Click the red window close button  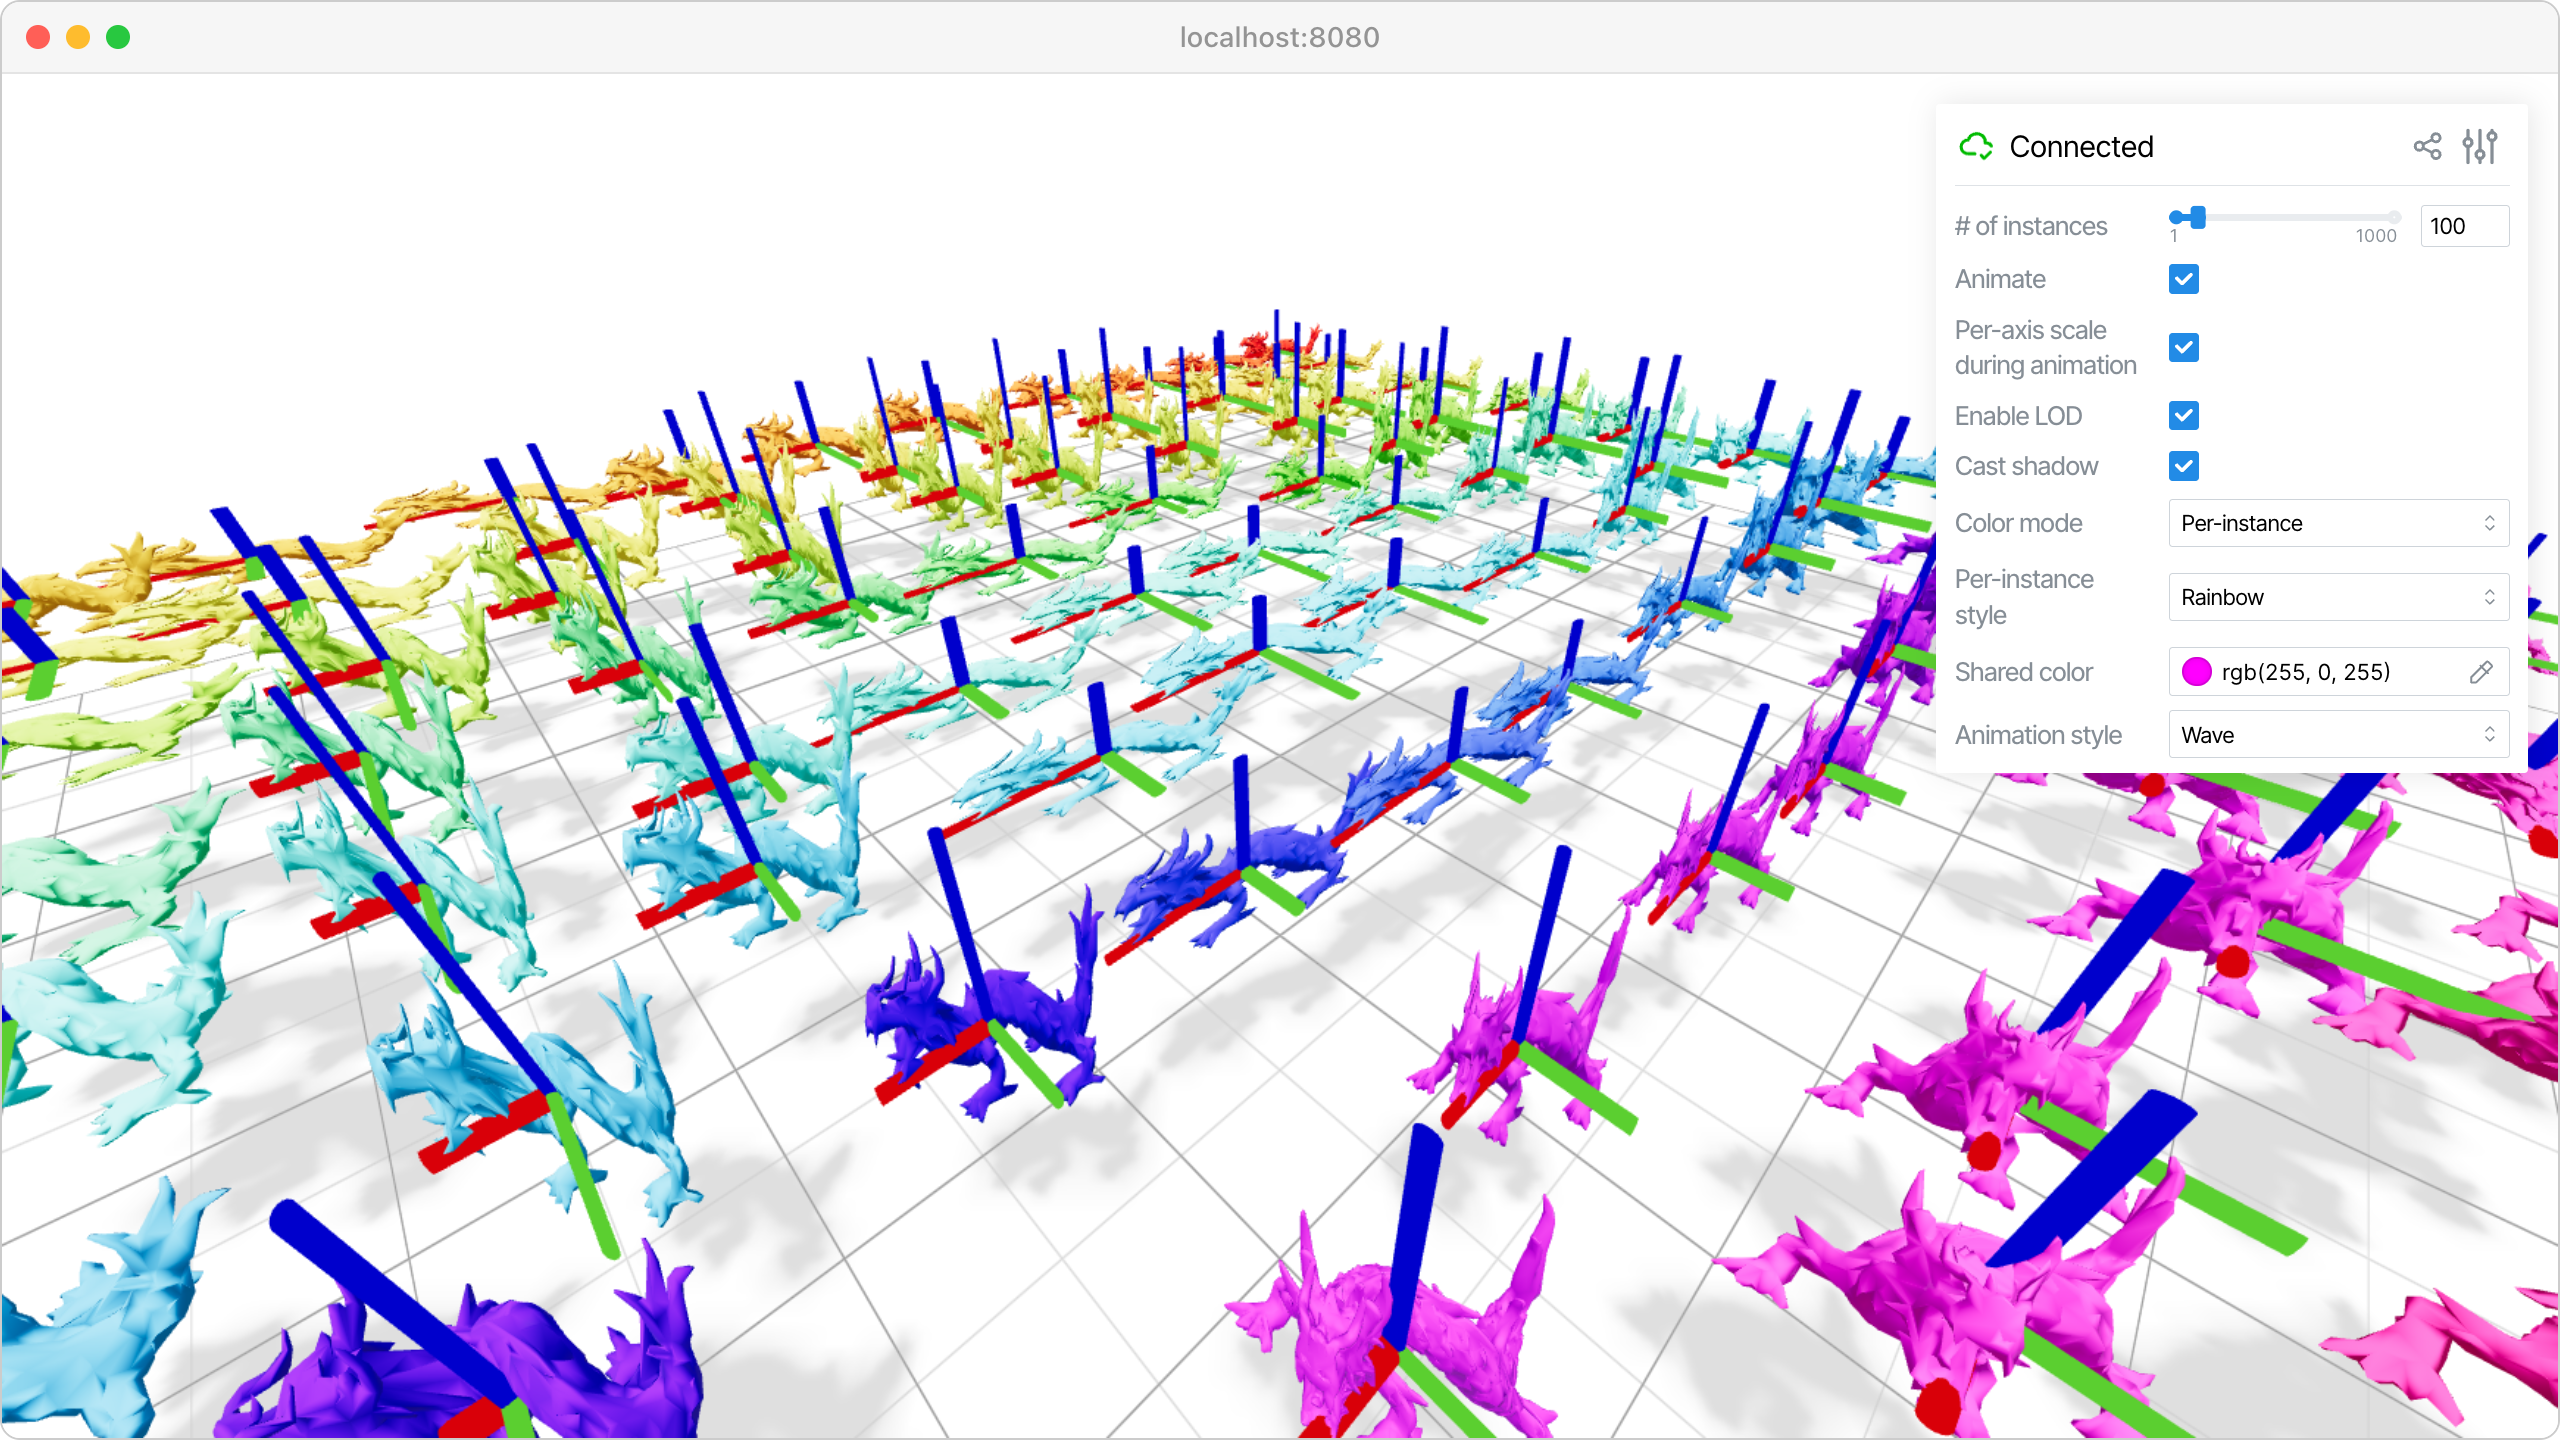(38, 37)
